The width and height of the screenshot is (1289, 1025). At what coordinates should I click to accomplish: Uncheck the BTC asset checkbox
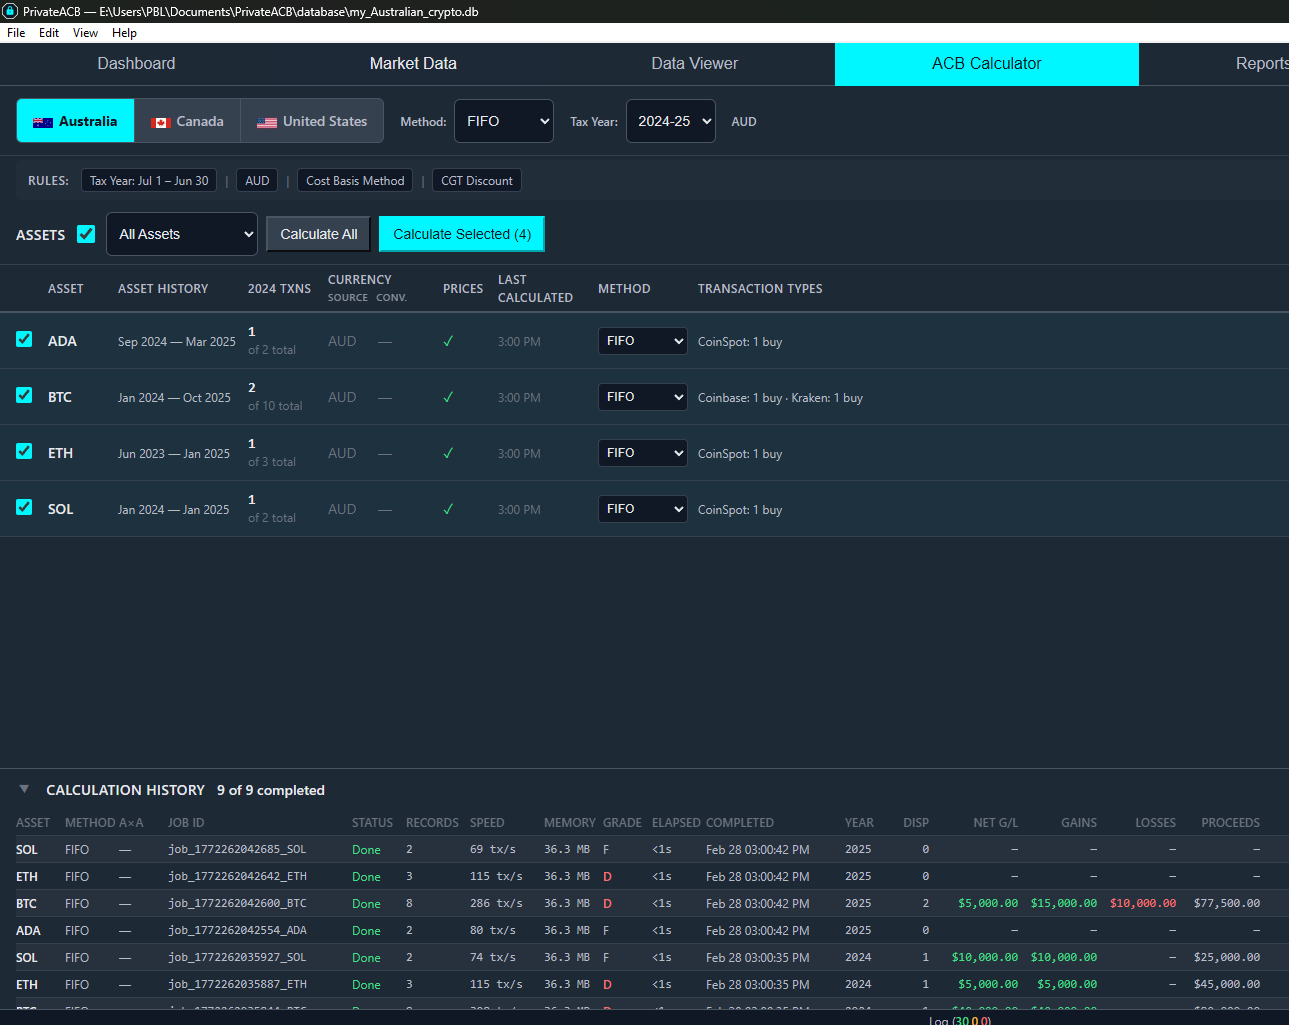pyautogui.click(x=24, y=396)
